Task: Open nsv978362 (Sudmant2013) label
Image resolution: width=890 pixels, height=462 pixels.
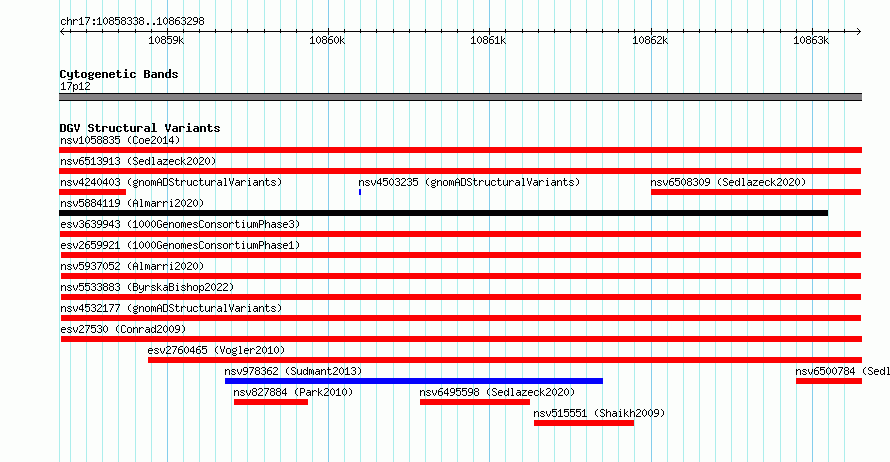Action: [x=293, y=371]
